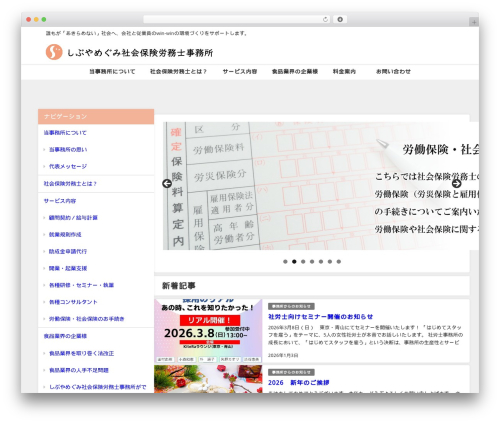Open last sidebar link starting しぶやめぐみ社会保険労務士事務所がで
500x423 pixels.
point(98,387)
